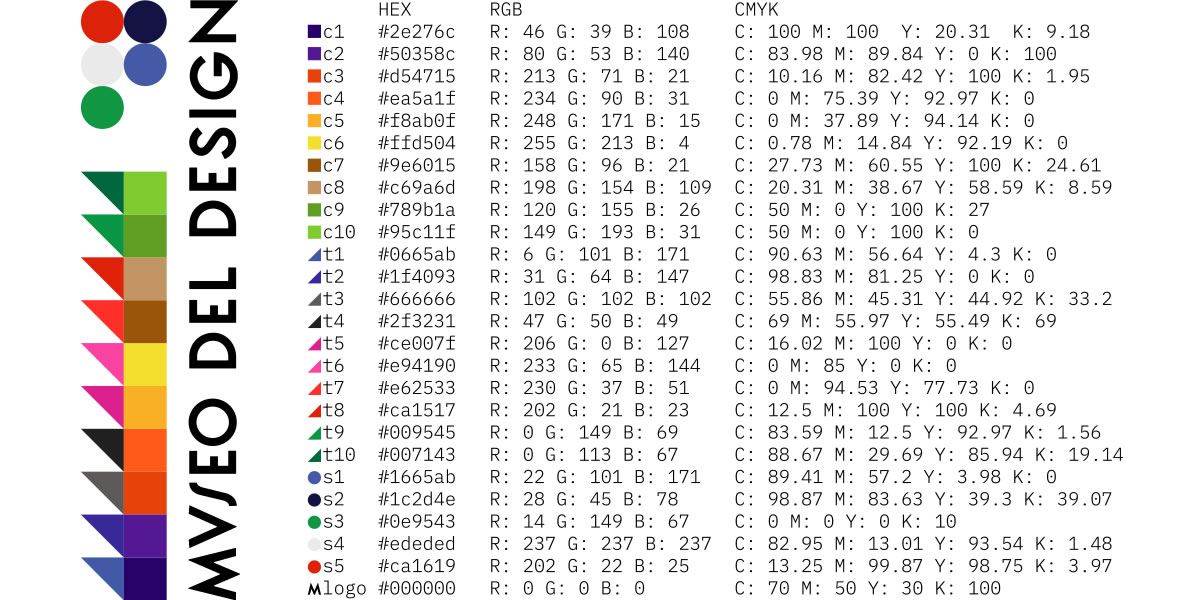Click the hex value #ffd504
Screen dimensions: 1200x600
(x=417, y=143)
